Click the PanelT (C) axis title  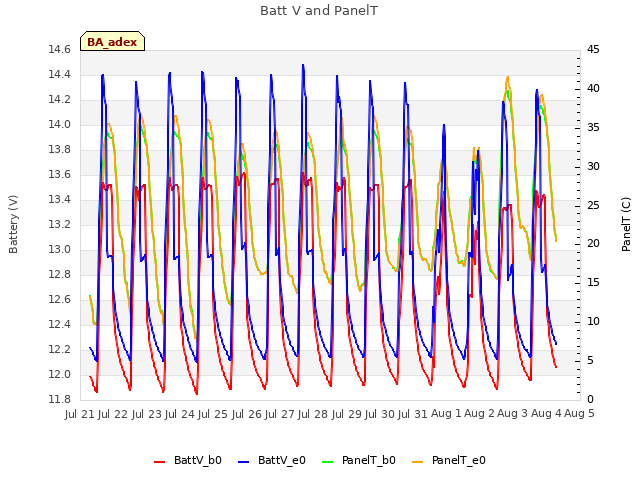(x=626, y=224)
